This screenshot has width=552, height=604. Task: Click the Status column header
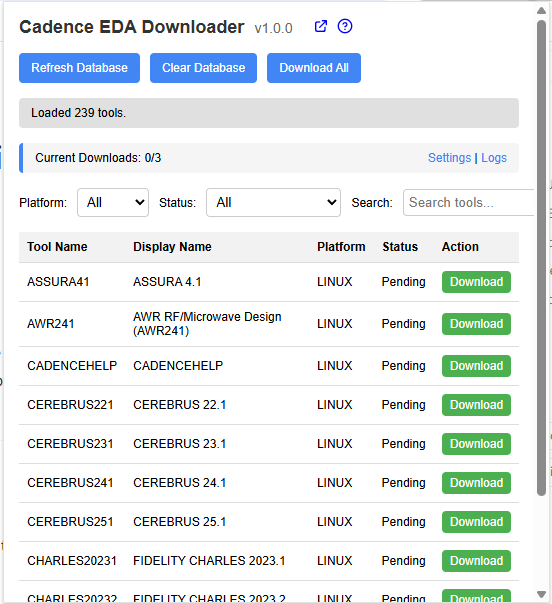400,247
